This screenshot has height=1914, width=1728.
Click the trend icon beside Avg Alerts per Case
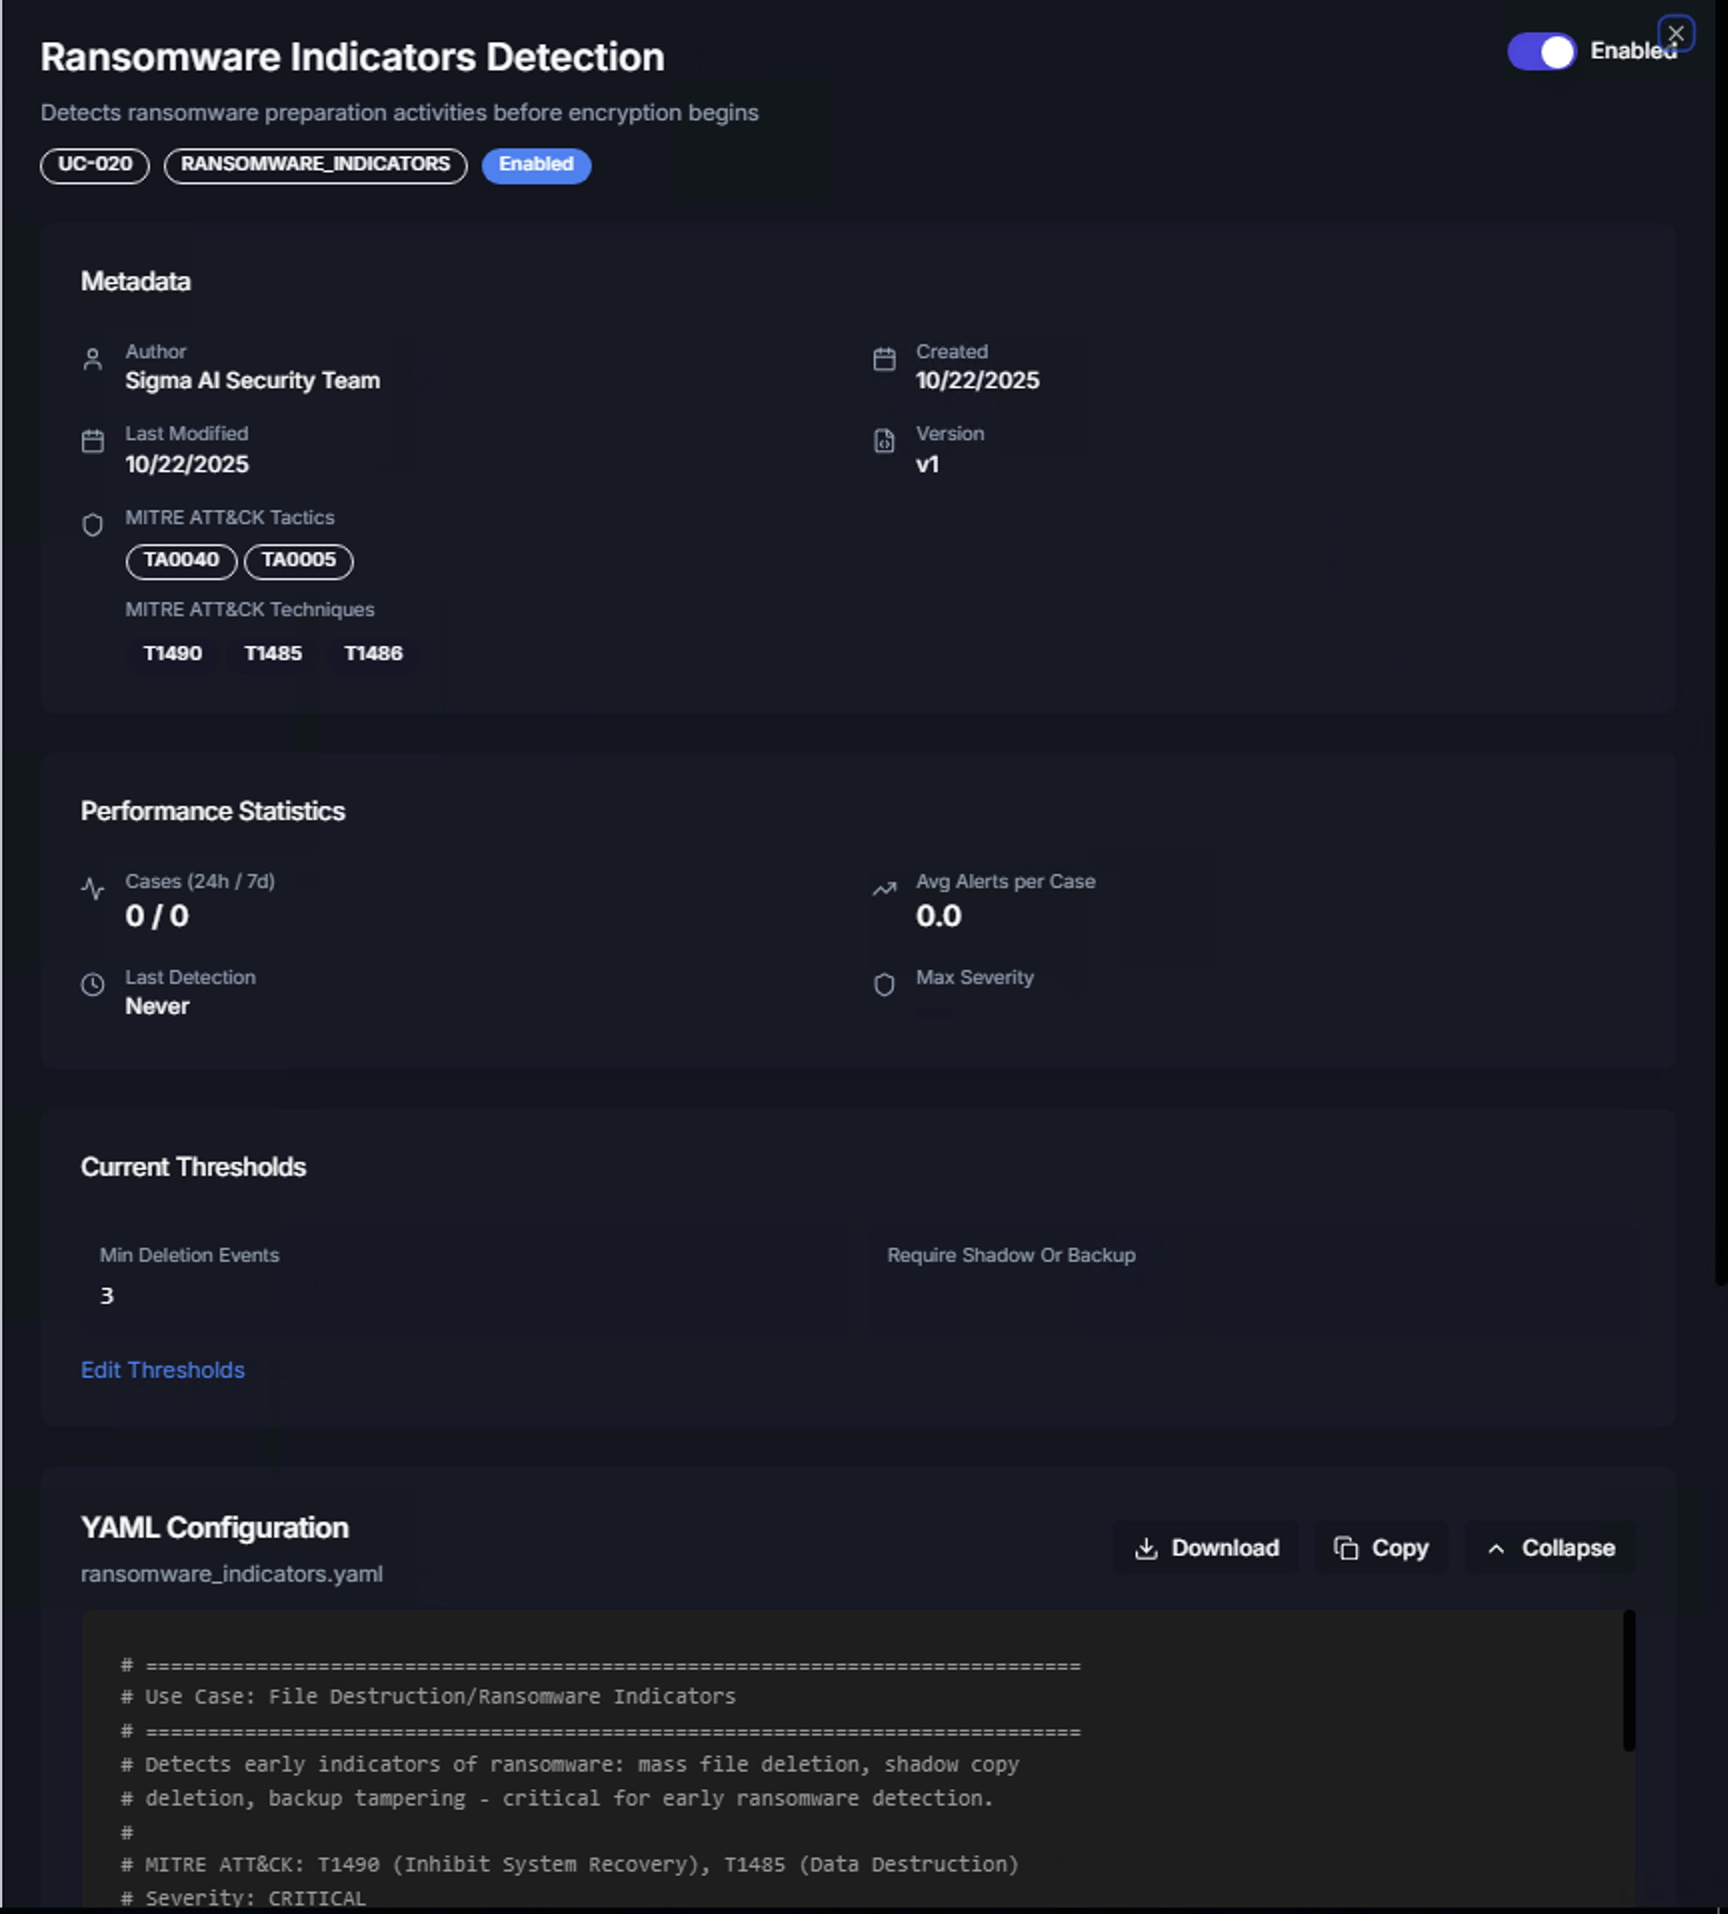click(x=884, y=888)
